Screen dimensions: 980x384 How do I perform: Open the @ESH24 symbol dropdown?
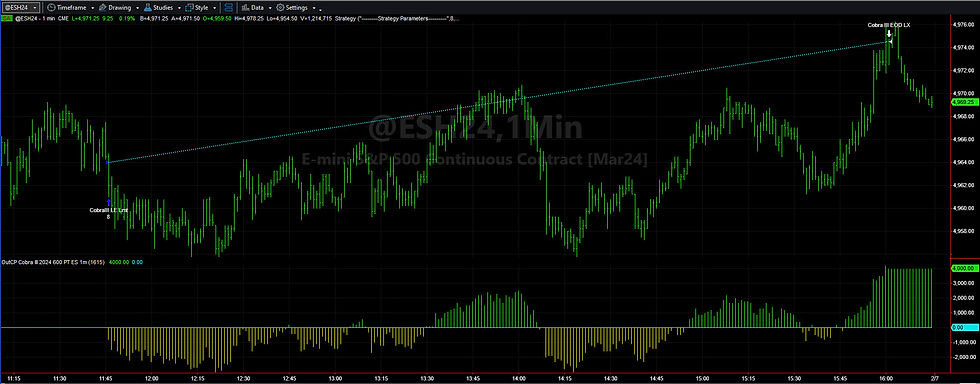tap(20, 8)
